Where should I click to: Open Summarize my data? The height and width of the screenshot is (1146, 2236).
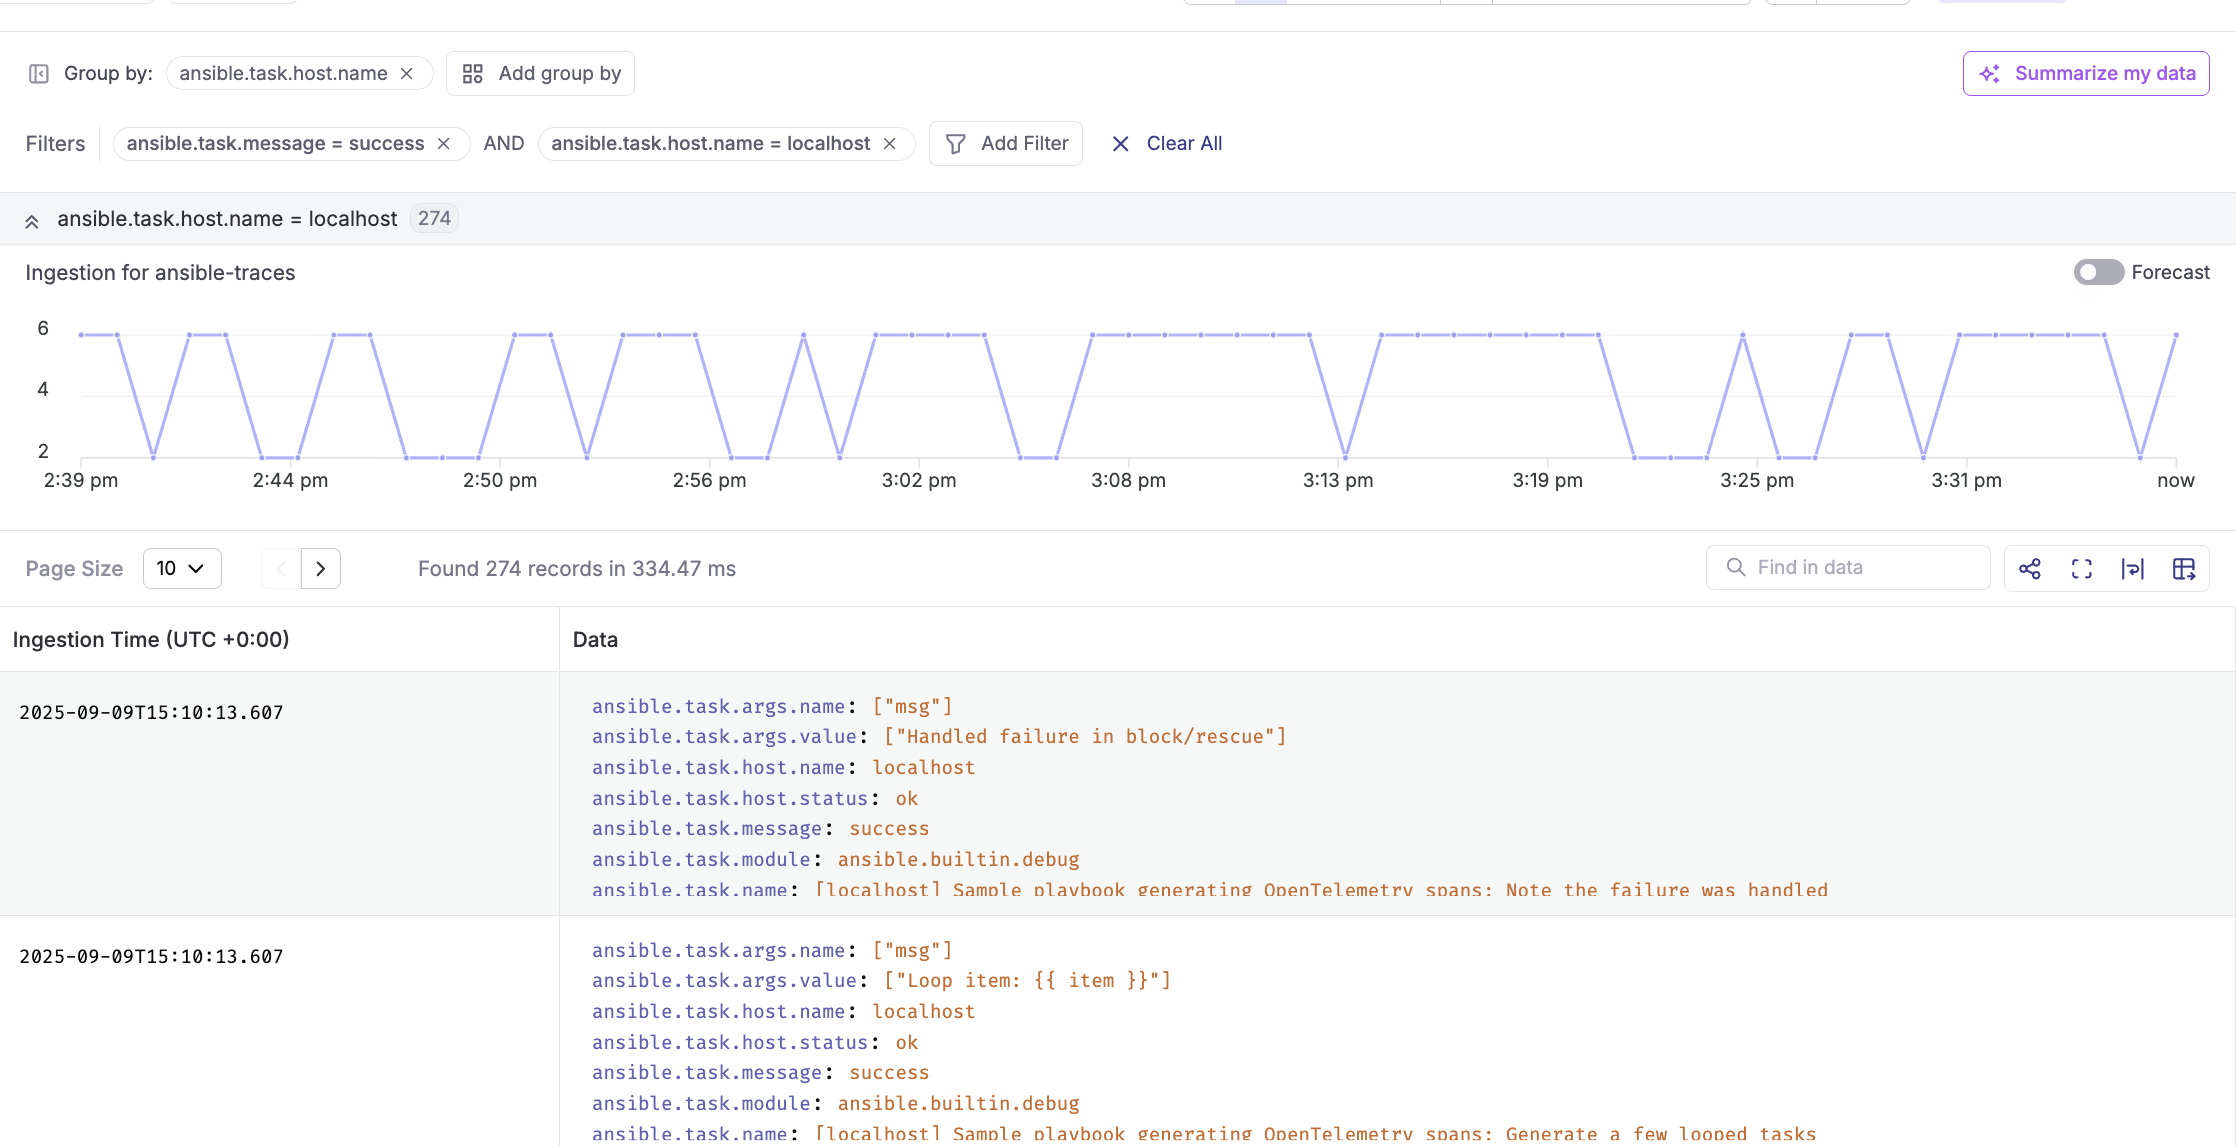click(x=2085, y=74)
